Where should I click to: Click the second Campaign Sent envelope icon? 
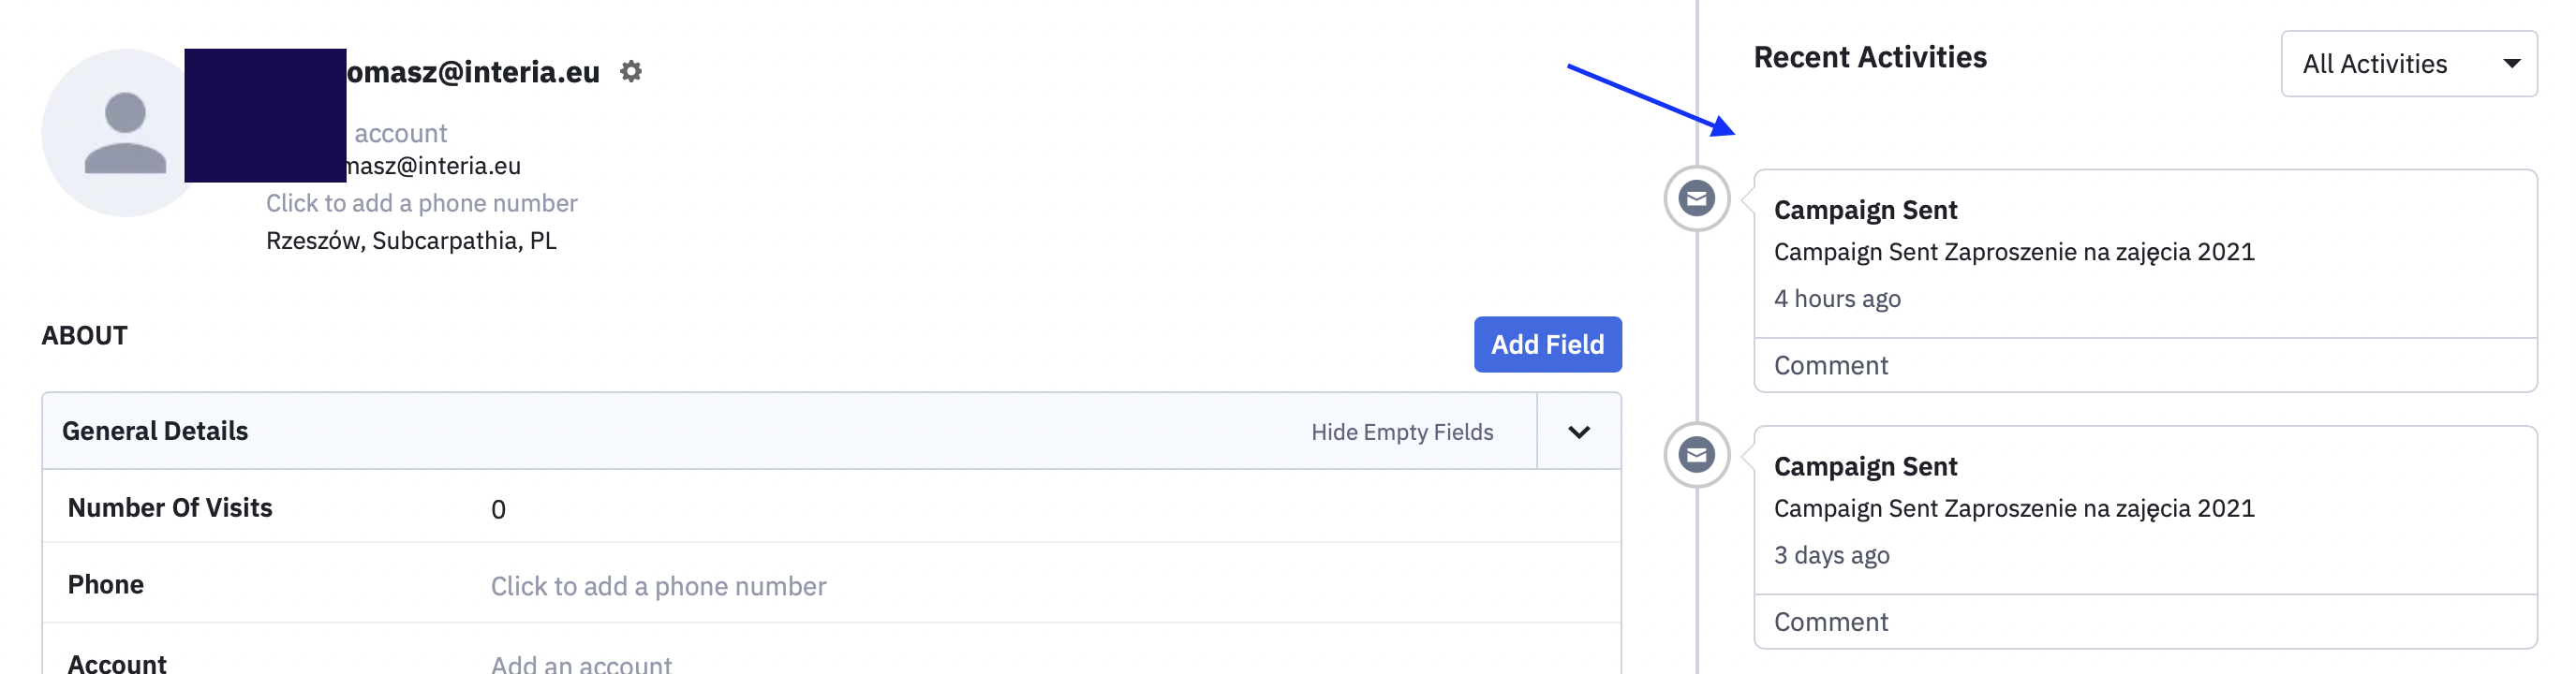pos(1696,455)
